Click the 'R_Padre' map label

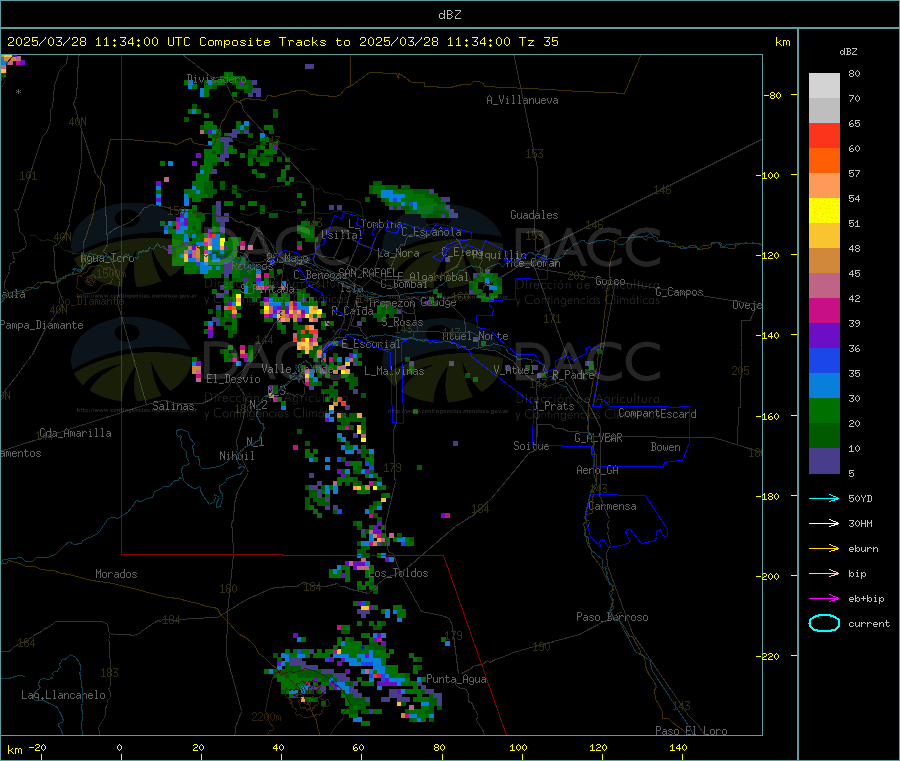(x=573, y=375)
